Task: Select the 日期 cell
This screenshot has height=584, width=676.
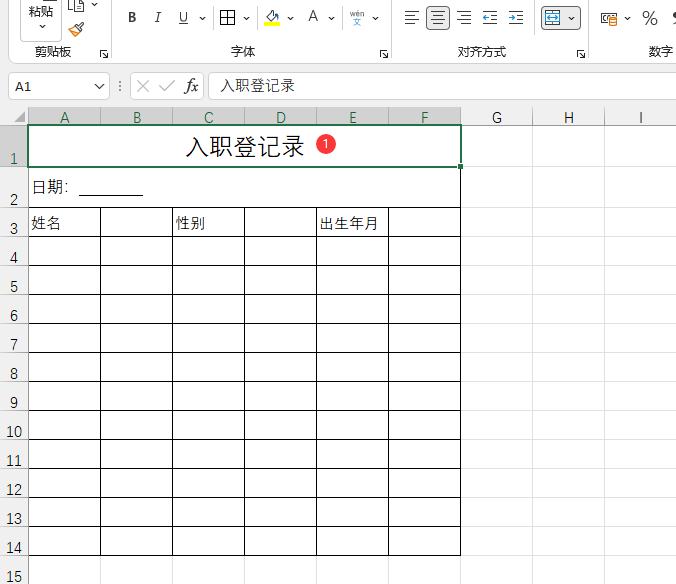Action: coord(244,187)
